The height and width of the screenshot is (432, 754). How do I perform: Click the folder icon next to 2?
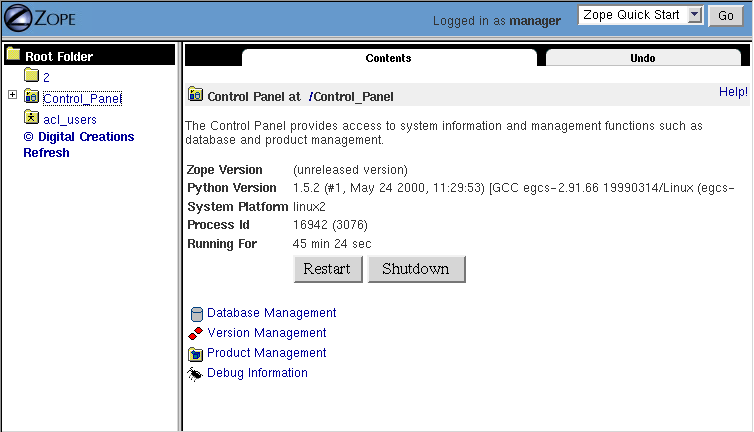tap(31, 76)
